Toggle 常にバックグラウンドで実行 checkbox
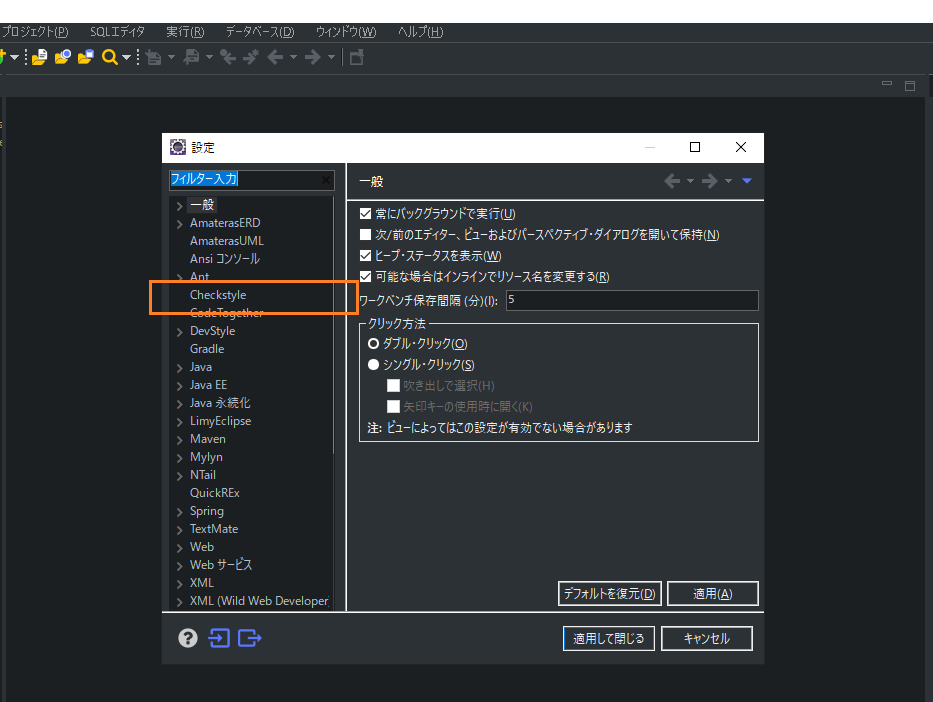Viewport: 933px width, 702px height. click(x=365, y=214)
